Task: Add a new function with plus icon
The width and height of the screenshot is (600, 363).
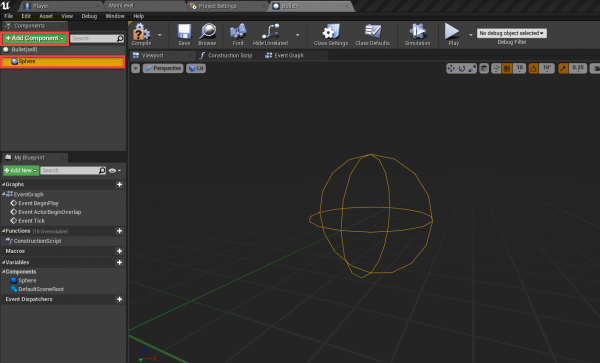Action: tap(119, 231)
